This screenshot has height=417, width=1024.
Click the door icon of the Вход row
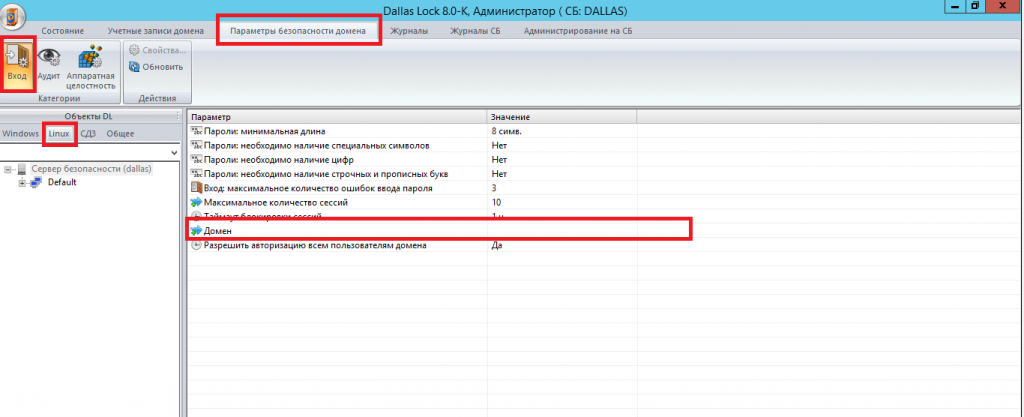point(197,189)
